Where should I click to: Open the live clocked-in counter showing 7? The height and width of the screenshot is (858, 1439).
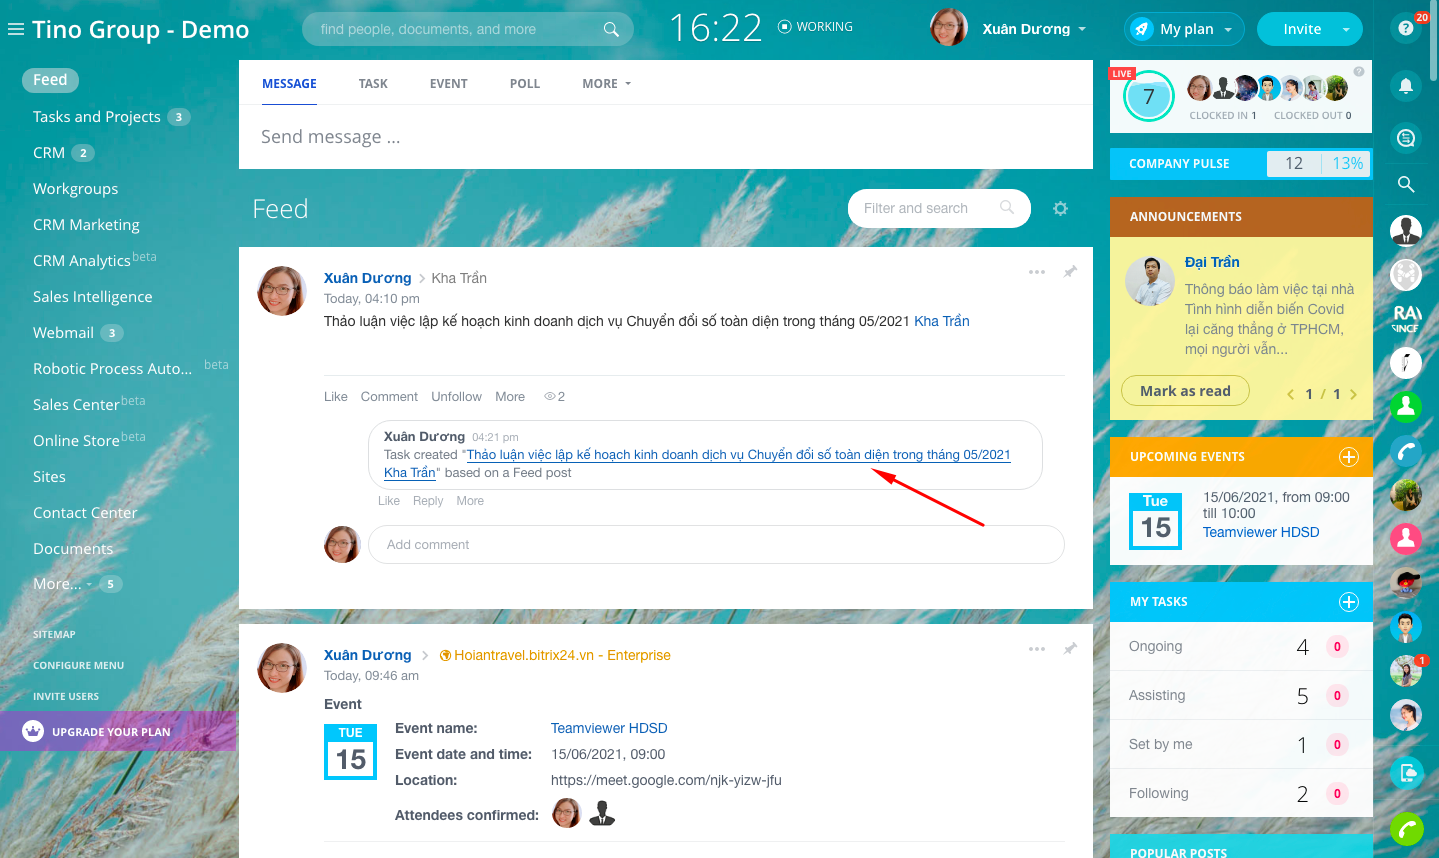(x=1148, y=96)
